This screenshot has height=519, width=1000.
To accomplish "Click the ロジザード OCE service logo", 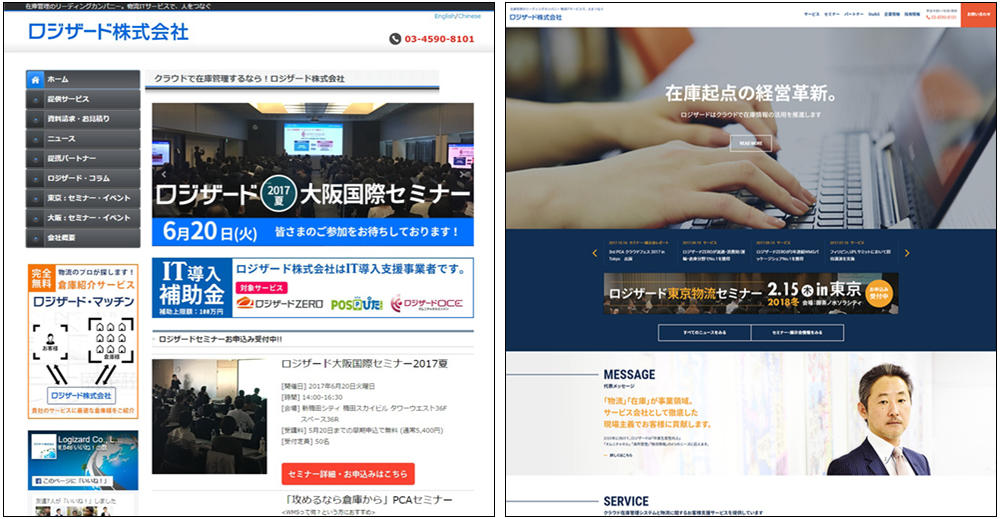I will [426, 303].
